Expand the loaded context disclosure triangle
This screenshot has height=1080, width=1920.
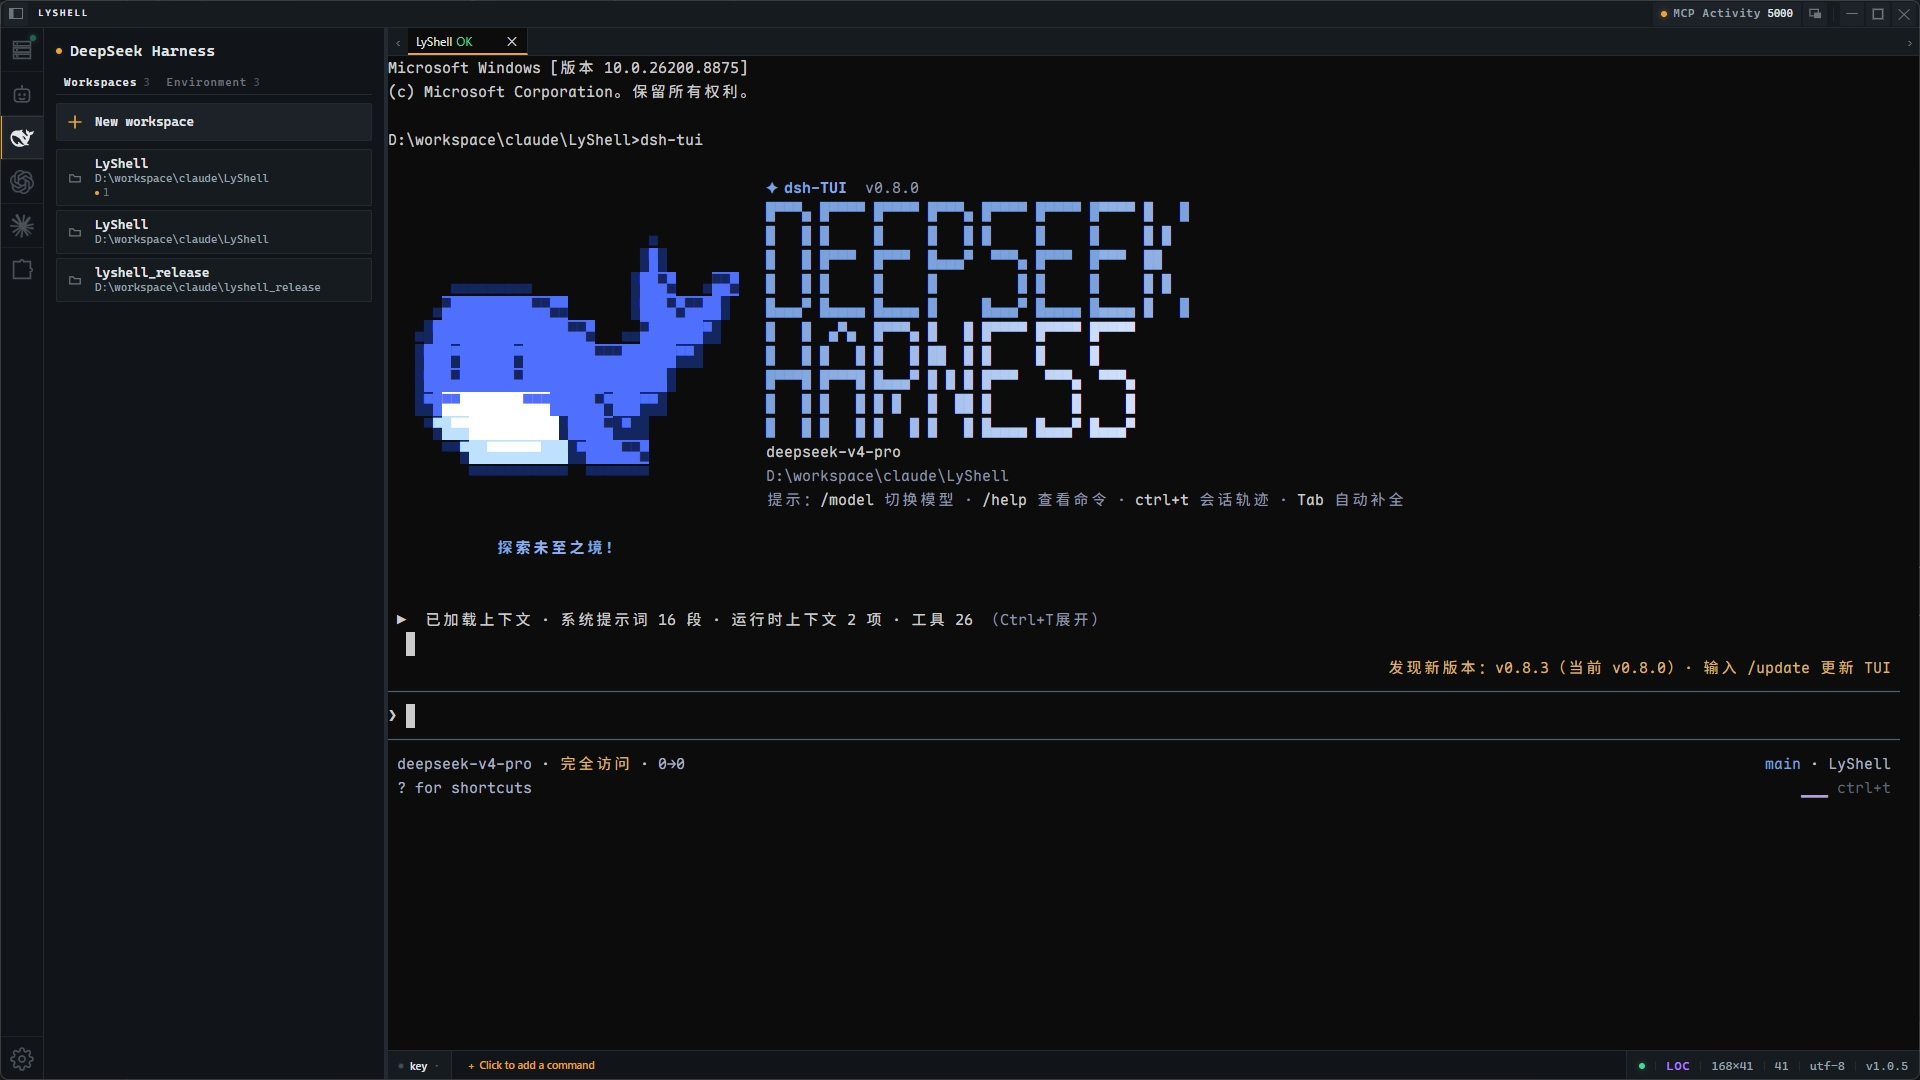coord(402,620)
